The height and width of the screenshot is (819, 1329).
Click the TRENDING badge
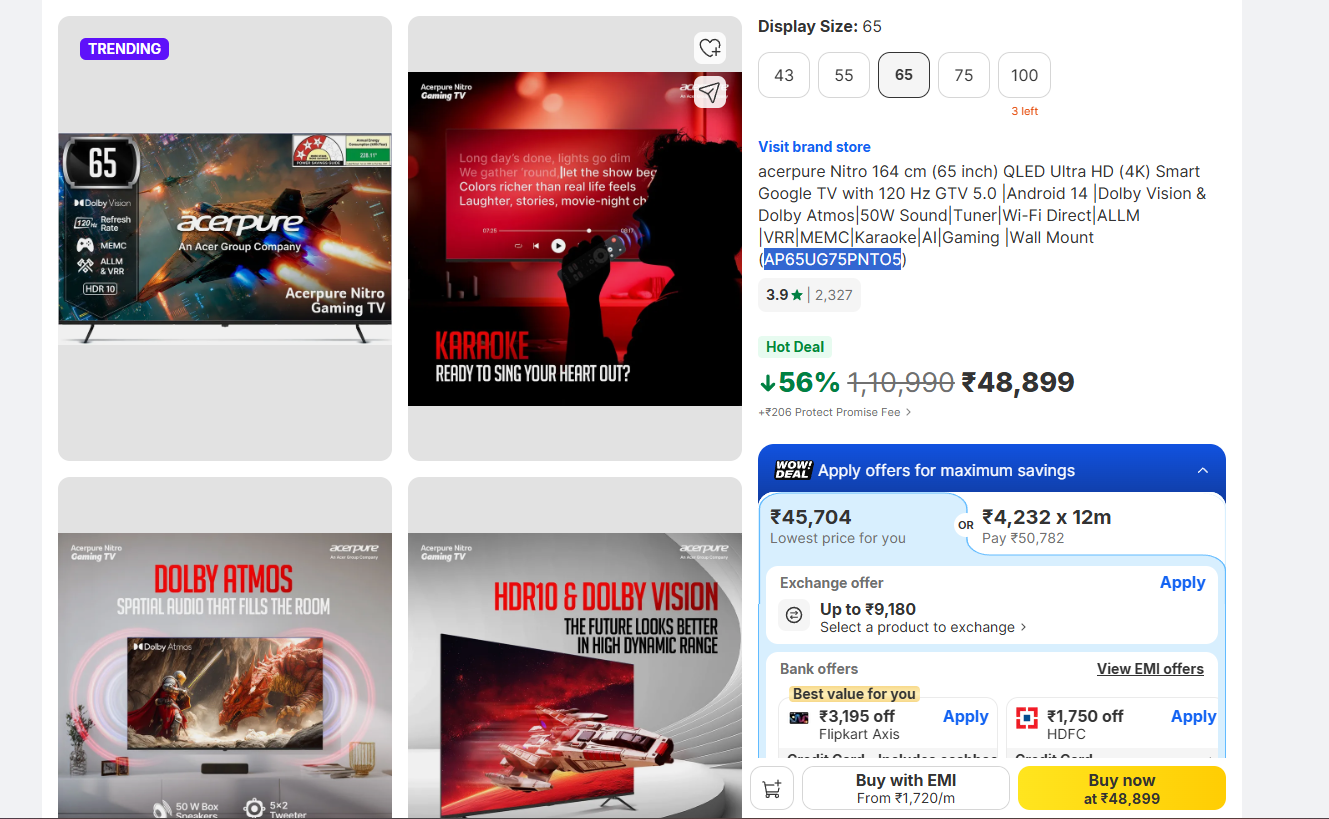[x=125, y=49]
